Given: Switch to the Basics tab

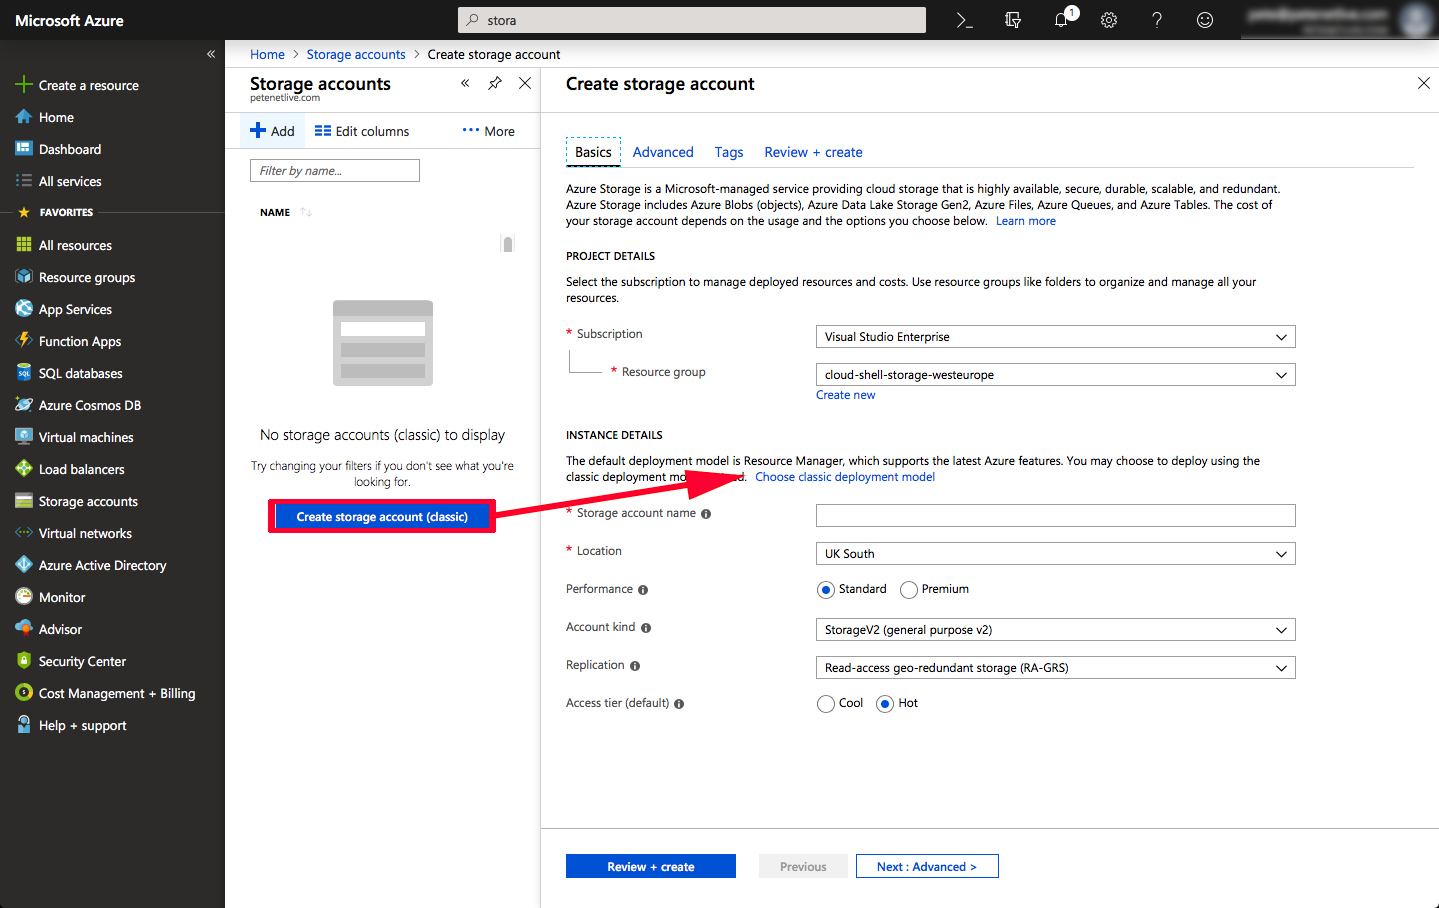Looking at the screenshot, I should pos(593,152).
